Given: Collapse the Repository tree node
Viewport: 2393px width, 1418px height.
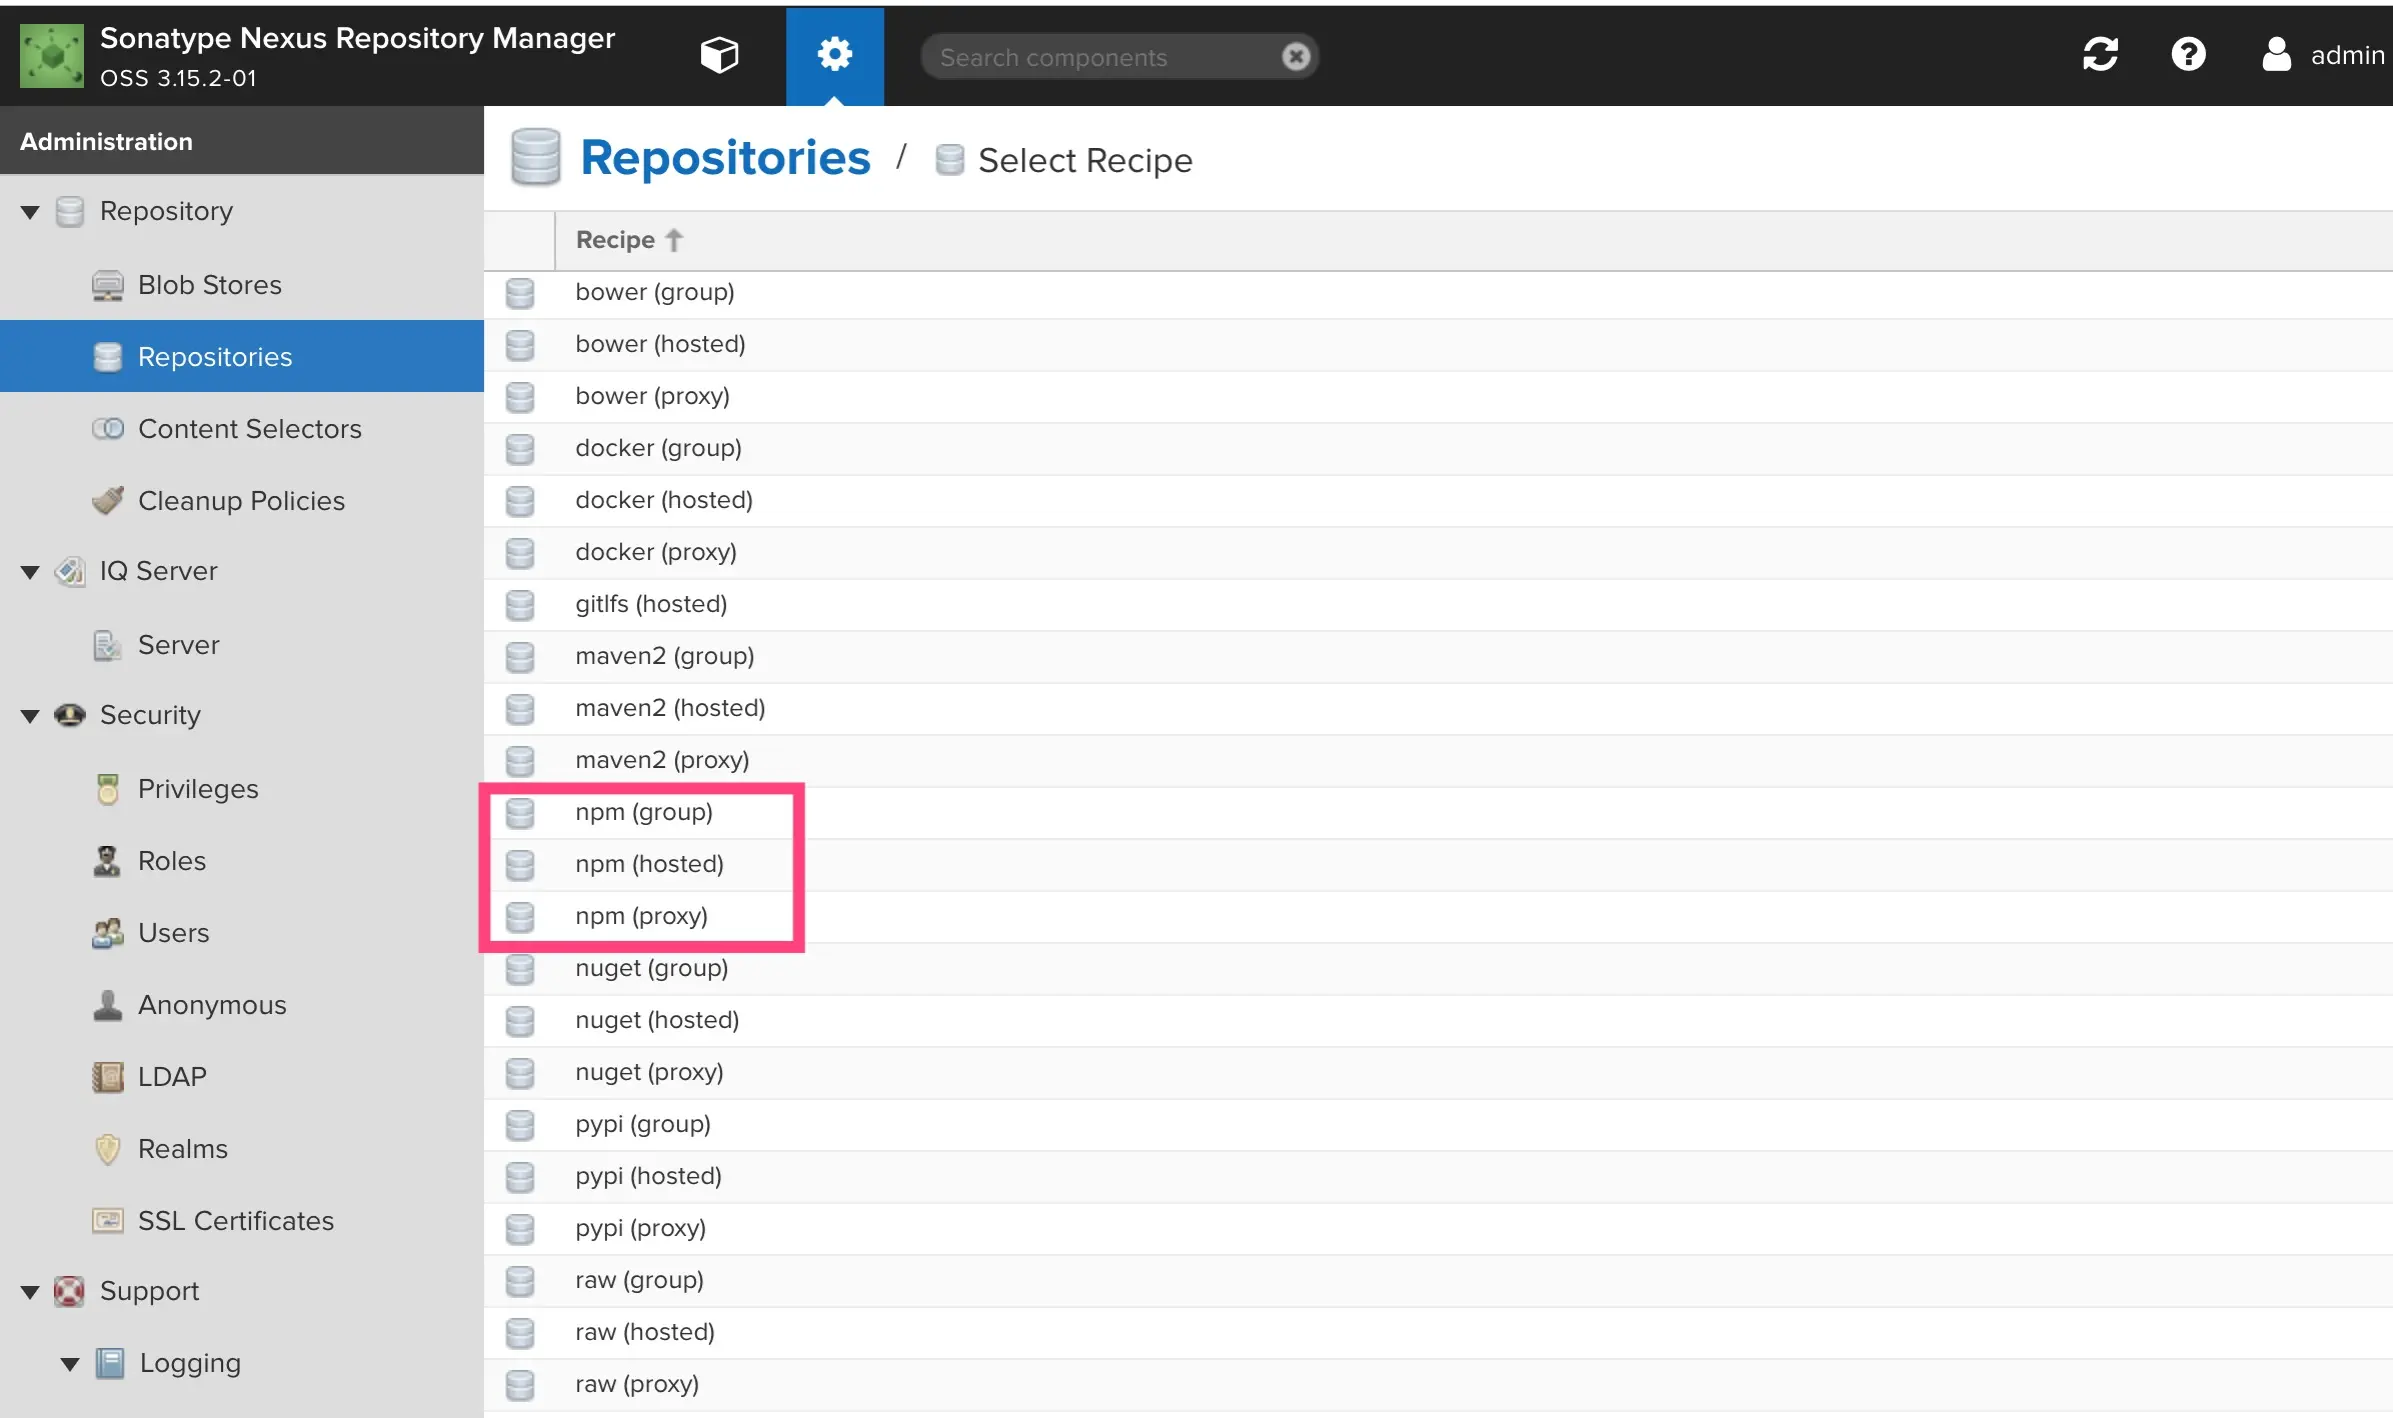Looking at the screenshot, I should click(x=30, y=212).
